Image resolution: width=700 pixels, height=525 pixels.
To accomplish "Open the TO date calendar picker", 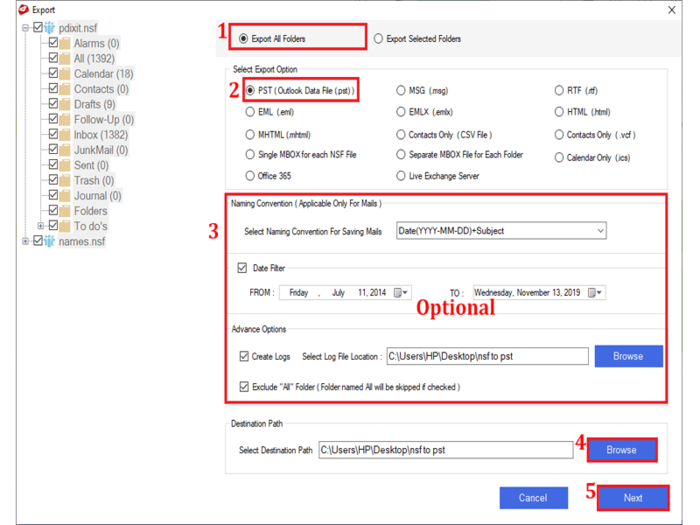I will (x=595, y=292).
